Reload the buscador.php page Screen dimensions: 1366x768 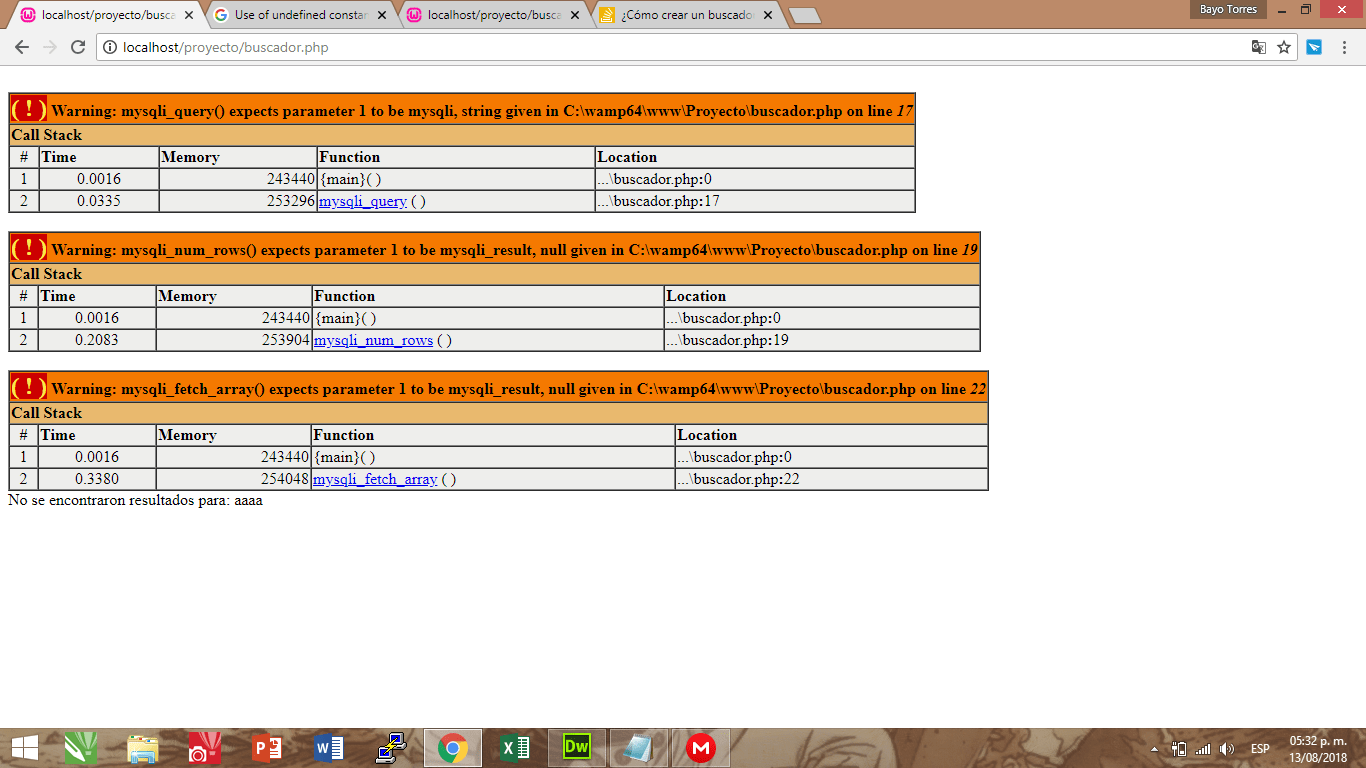tap(78, 47)
